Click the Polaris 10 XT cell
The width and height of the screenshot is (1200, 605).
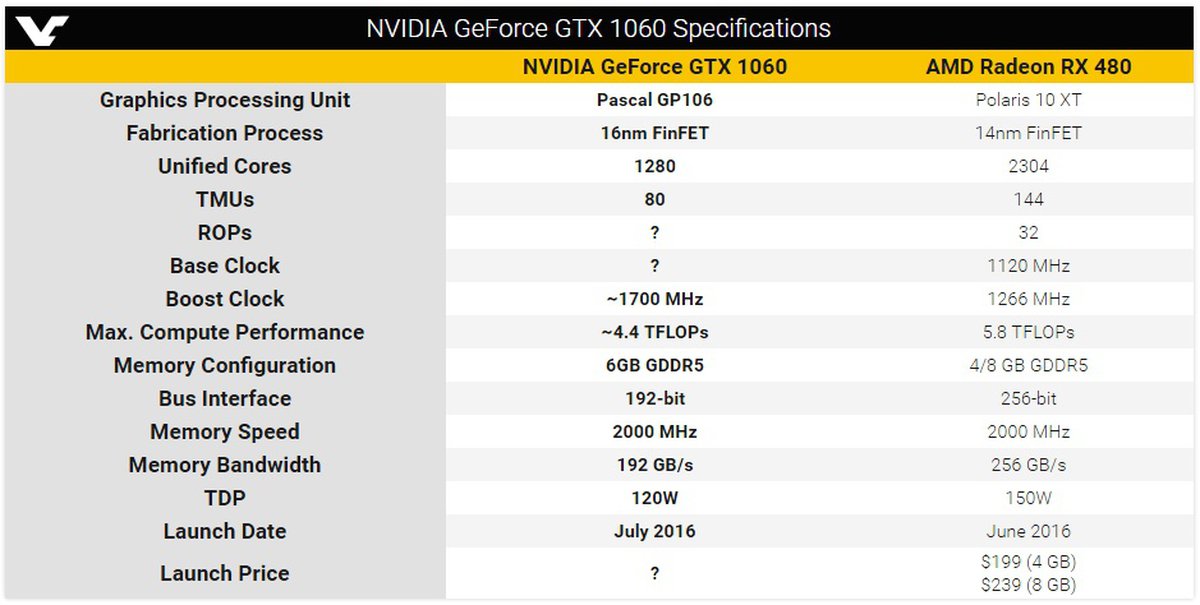(x=1028, y=100)
